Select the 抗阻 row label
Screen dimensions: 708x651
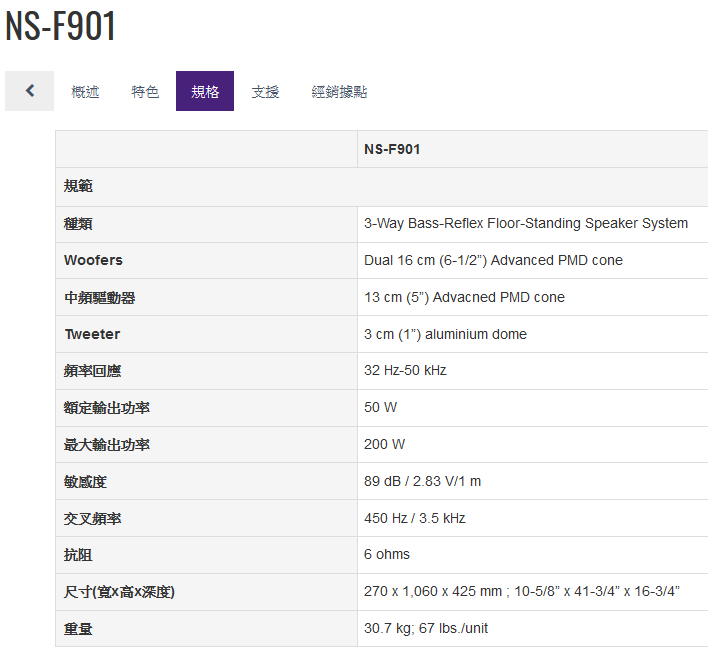[78, 555]
